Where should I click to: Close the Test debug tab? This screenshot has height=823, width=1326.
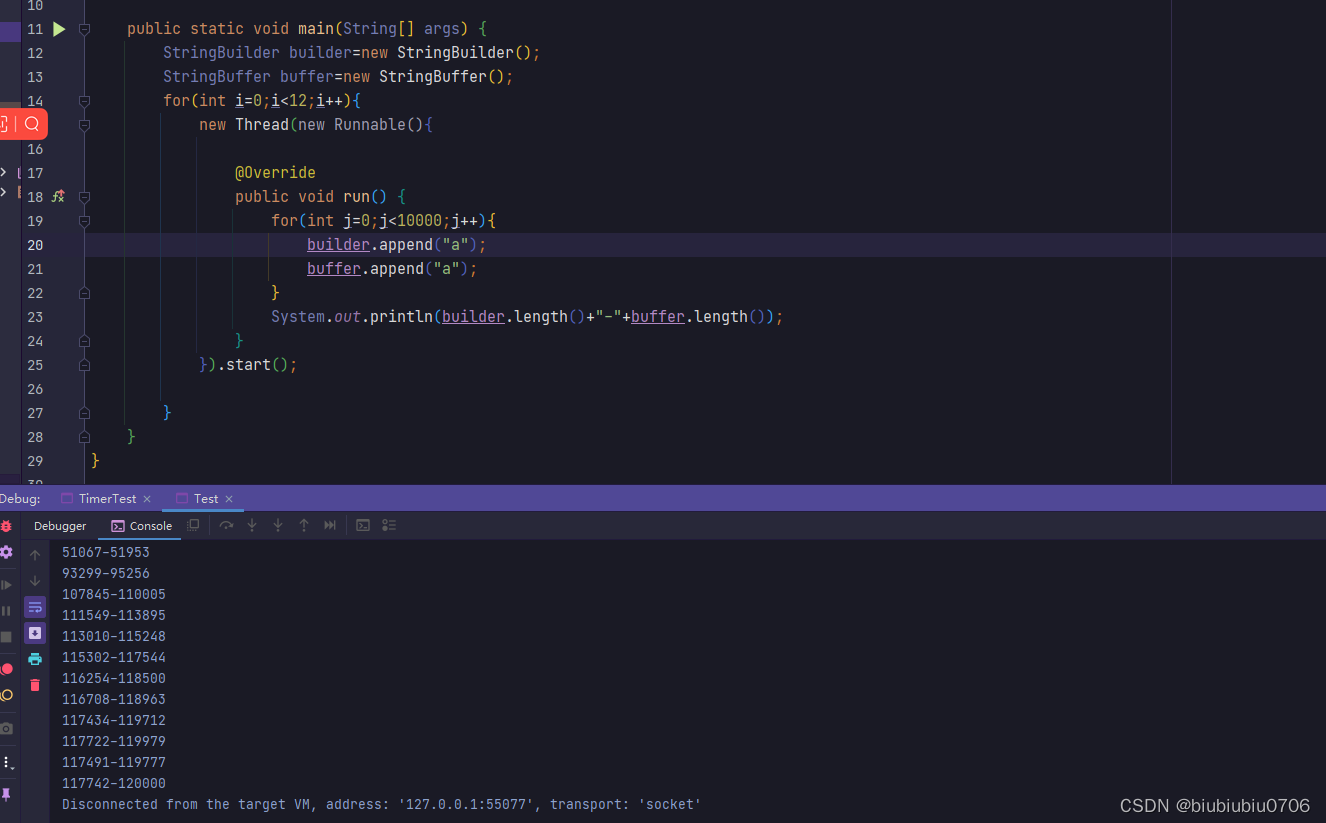pos(230,498)
